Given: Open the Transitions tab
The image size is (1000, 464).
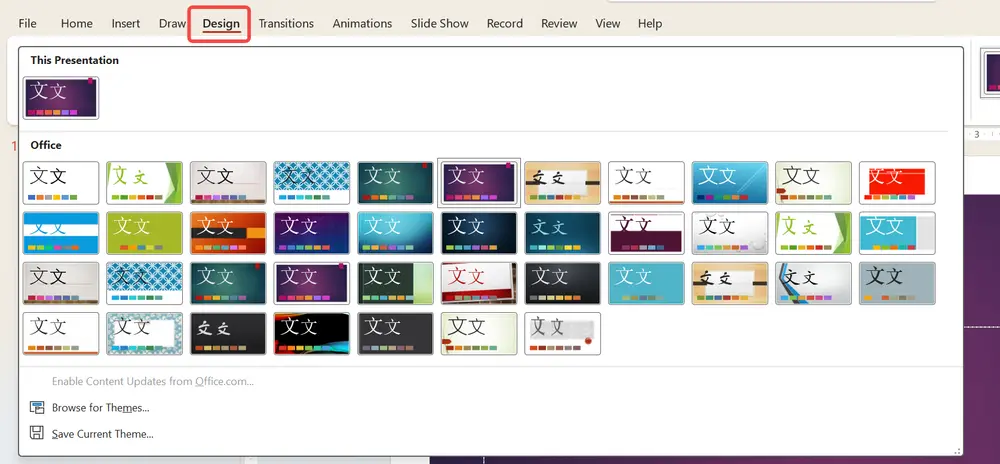Looking at the screenshot, I should 286,24.
